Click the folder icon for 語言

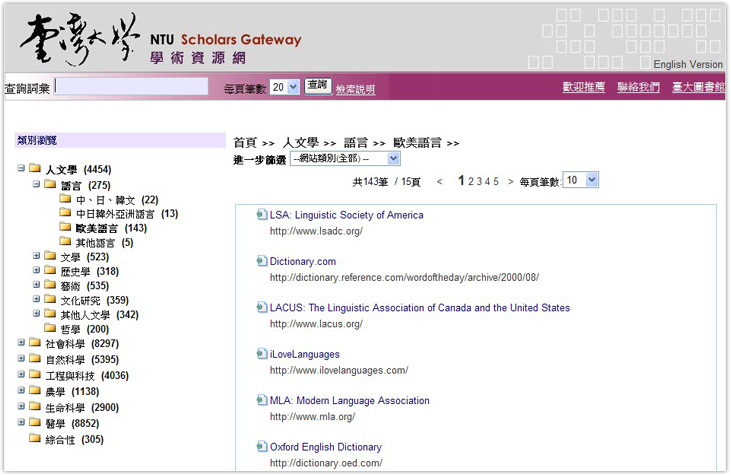[50, 184]
